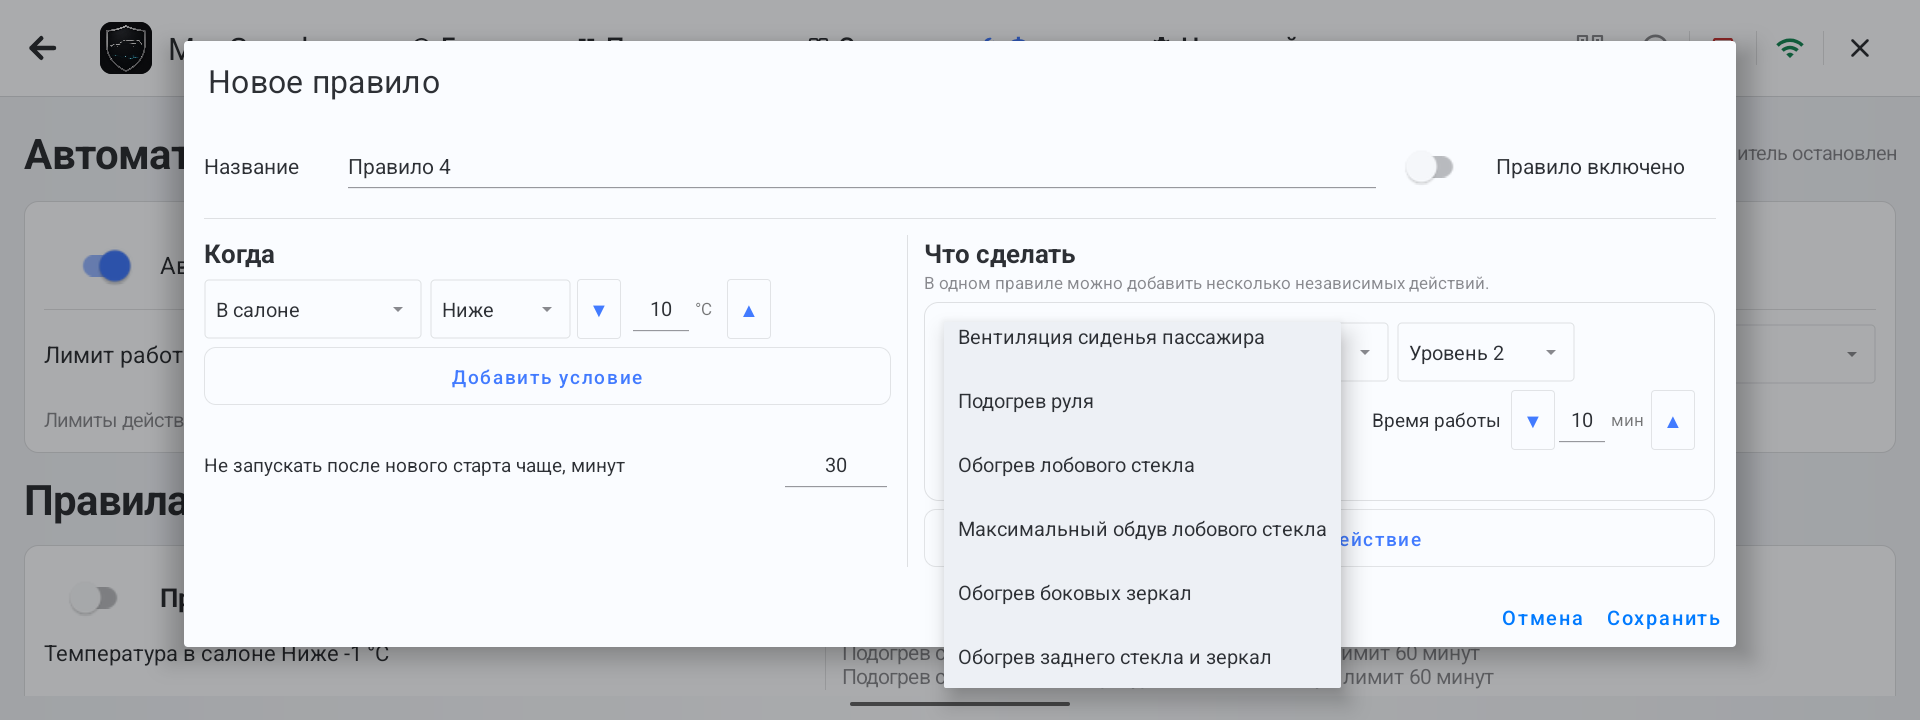Click "Отмена" button
The height and width of the screenshot is (720, 1920).
(x=1542, y=619)
